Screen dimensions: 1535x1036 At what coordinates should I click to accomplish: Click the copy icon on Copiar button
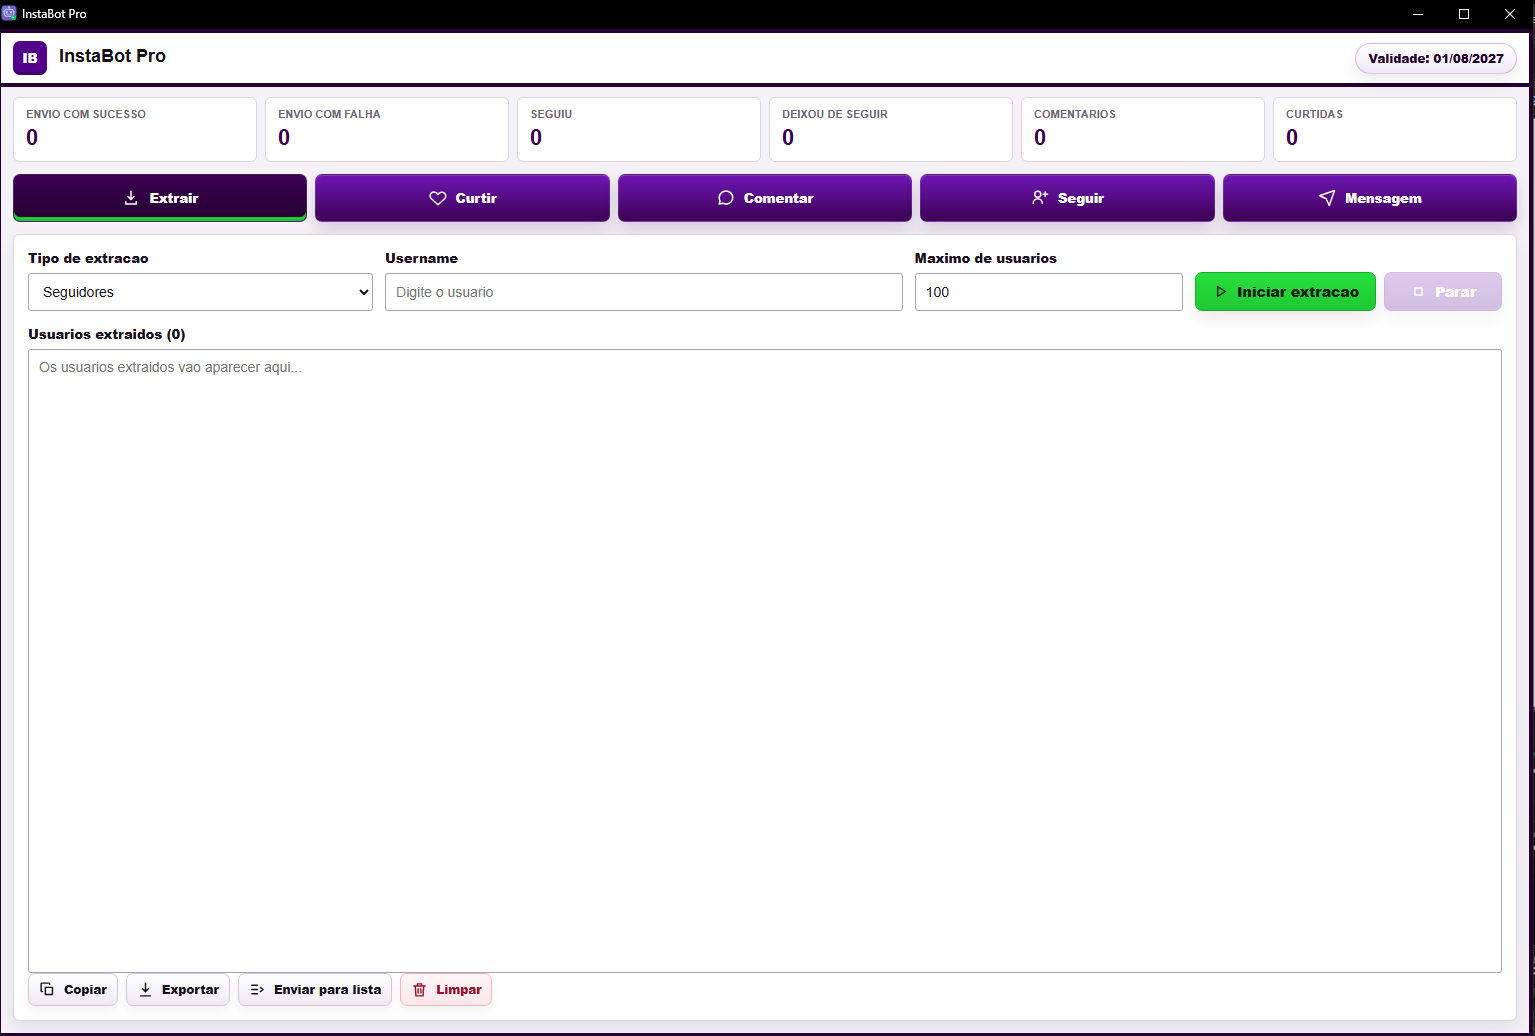47,990
